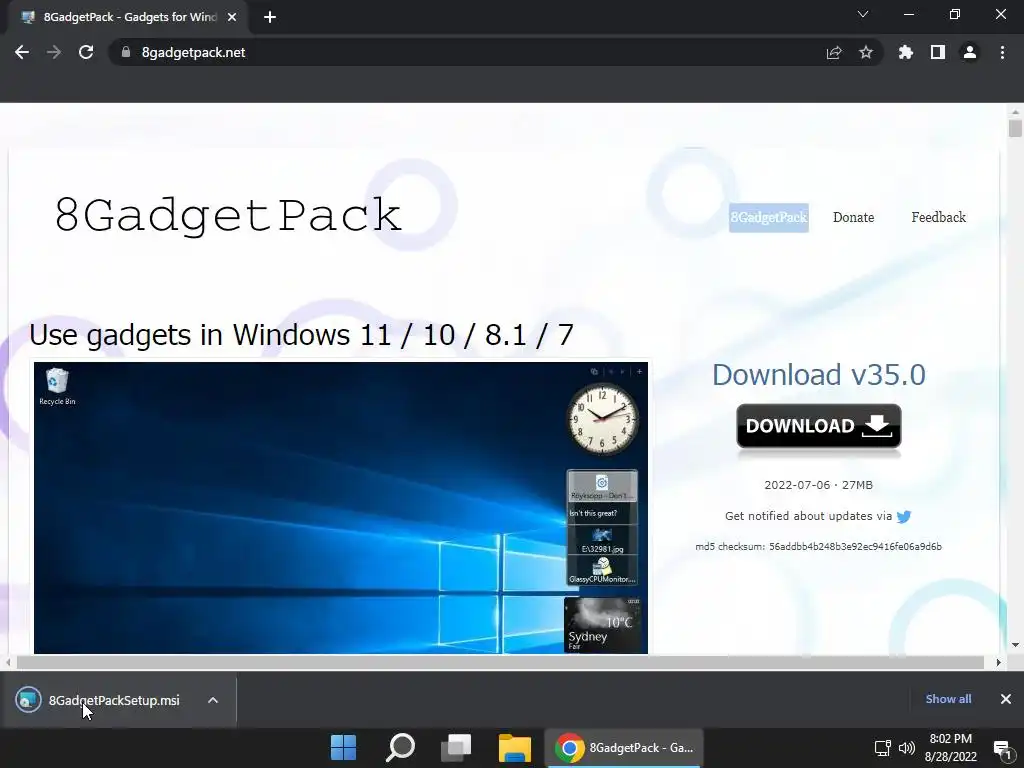
Task: Click the address bar URL
Action: (193, 52)
